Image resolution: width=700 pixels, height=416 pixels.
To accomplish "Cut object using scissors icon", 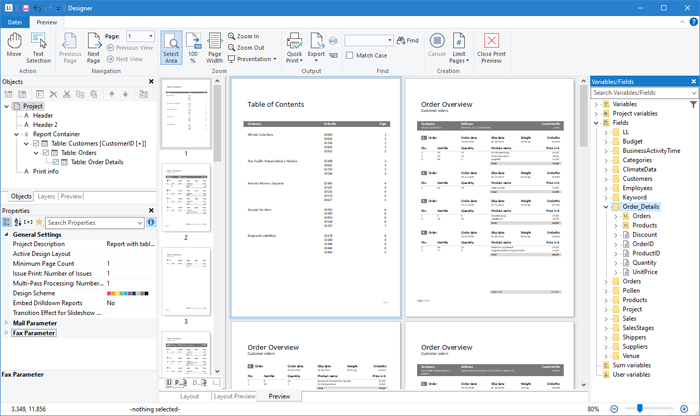I will [x=67, y=94].
